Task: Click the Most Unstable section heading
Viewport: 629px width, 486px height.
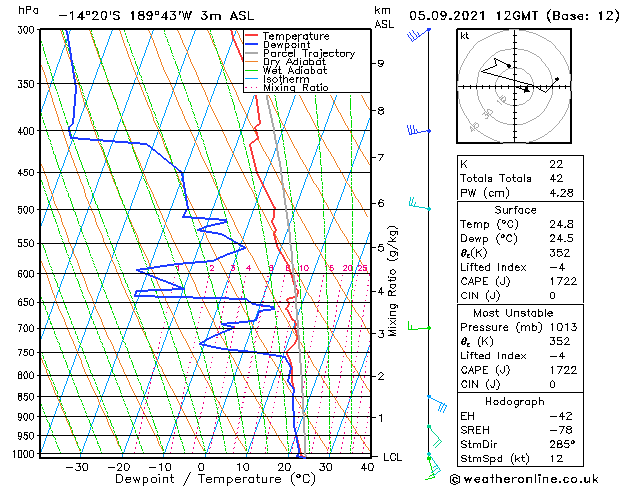Action: [513, 313]
